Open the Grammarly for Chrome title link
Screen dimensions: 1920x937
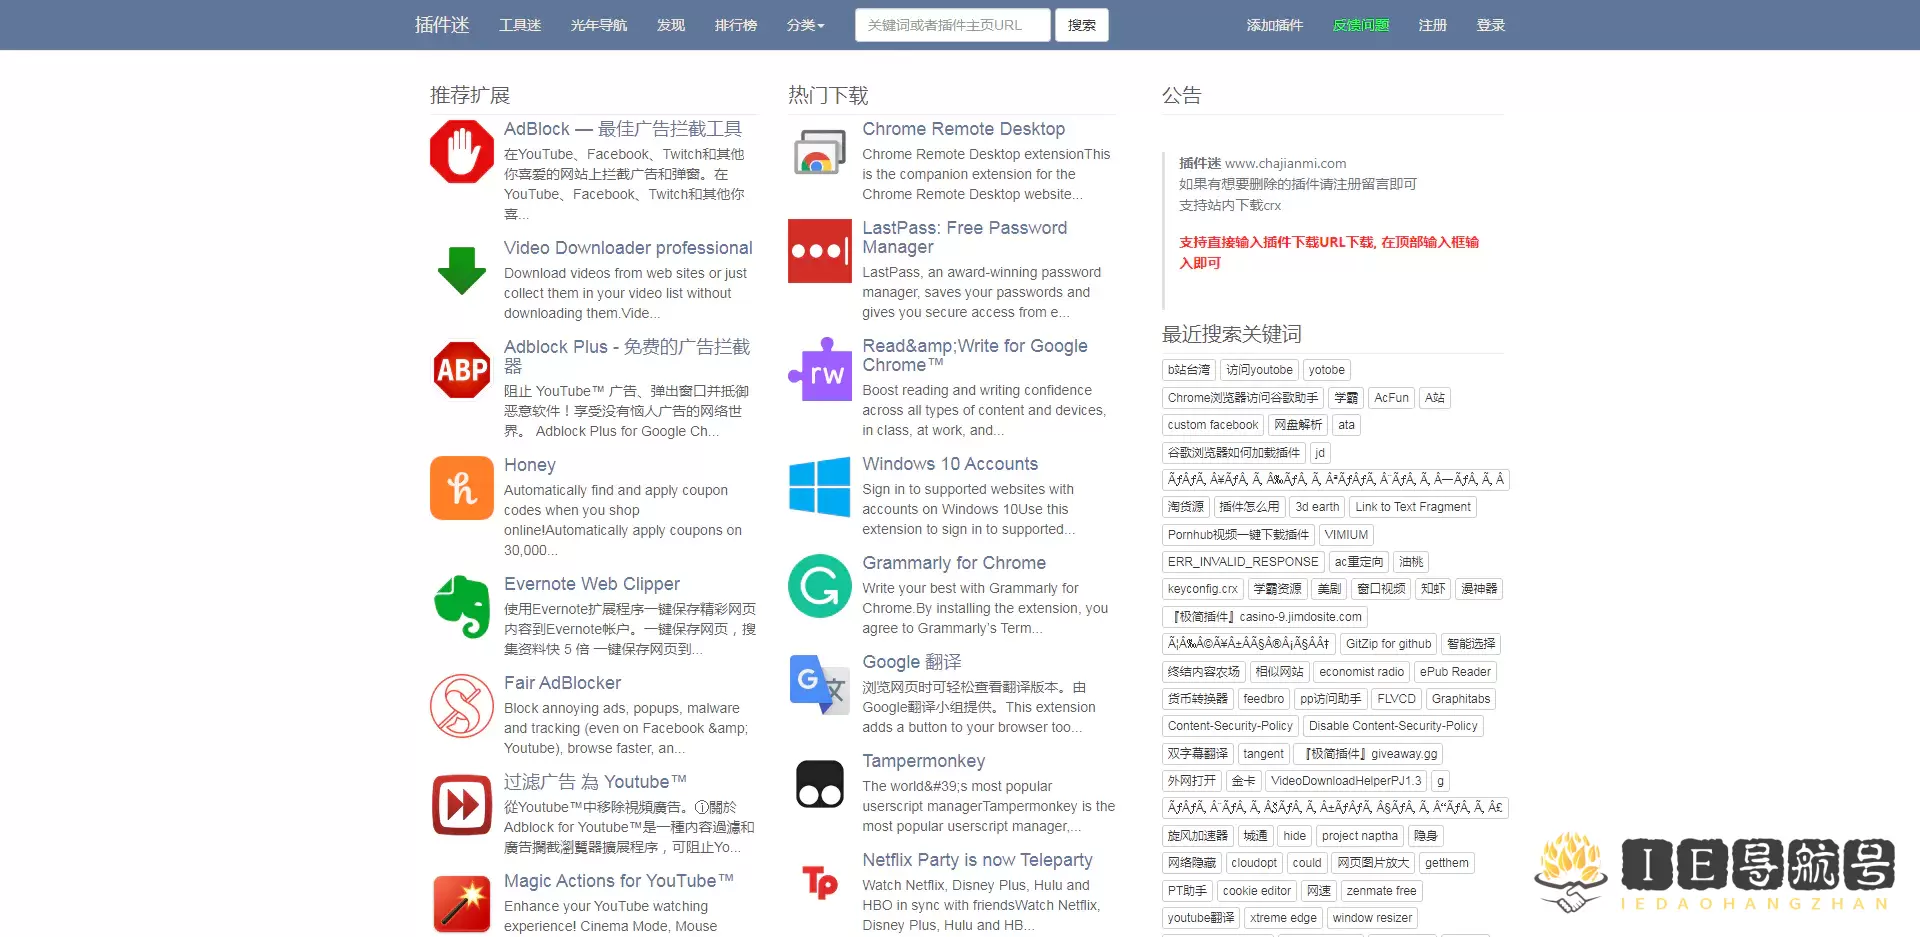pos(954,563)
